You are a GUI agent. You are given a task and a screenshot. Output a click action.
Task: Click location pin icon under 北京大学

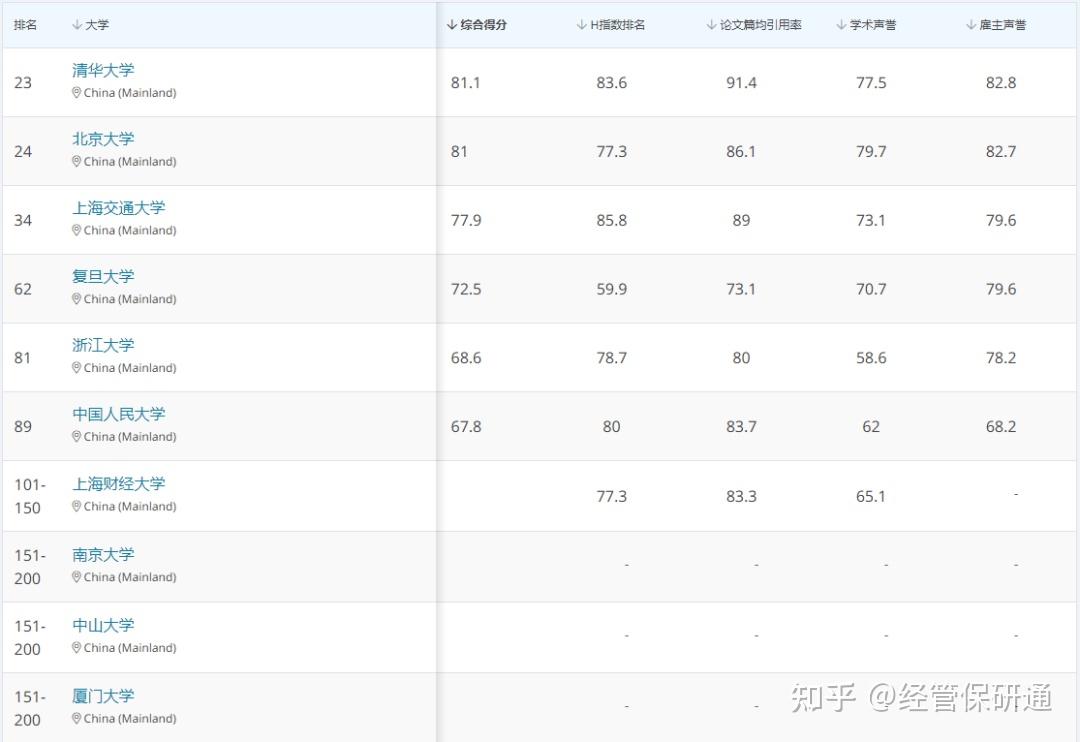tap(76, 161)
